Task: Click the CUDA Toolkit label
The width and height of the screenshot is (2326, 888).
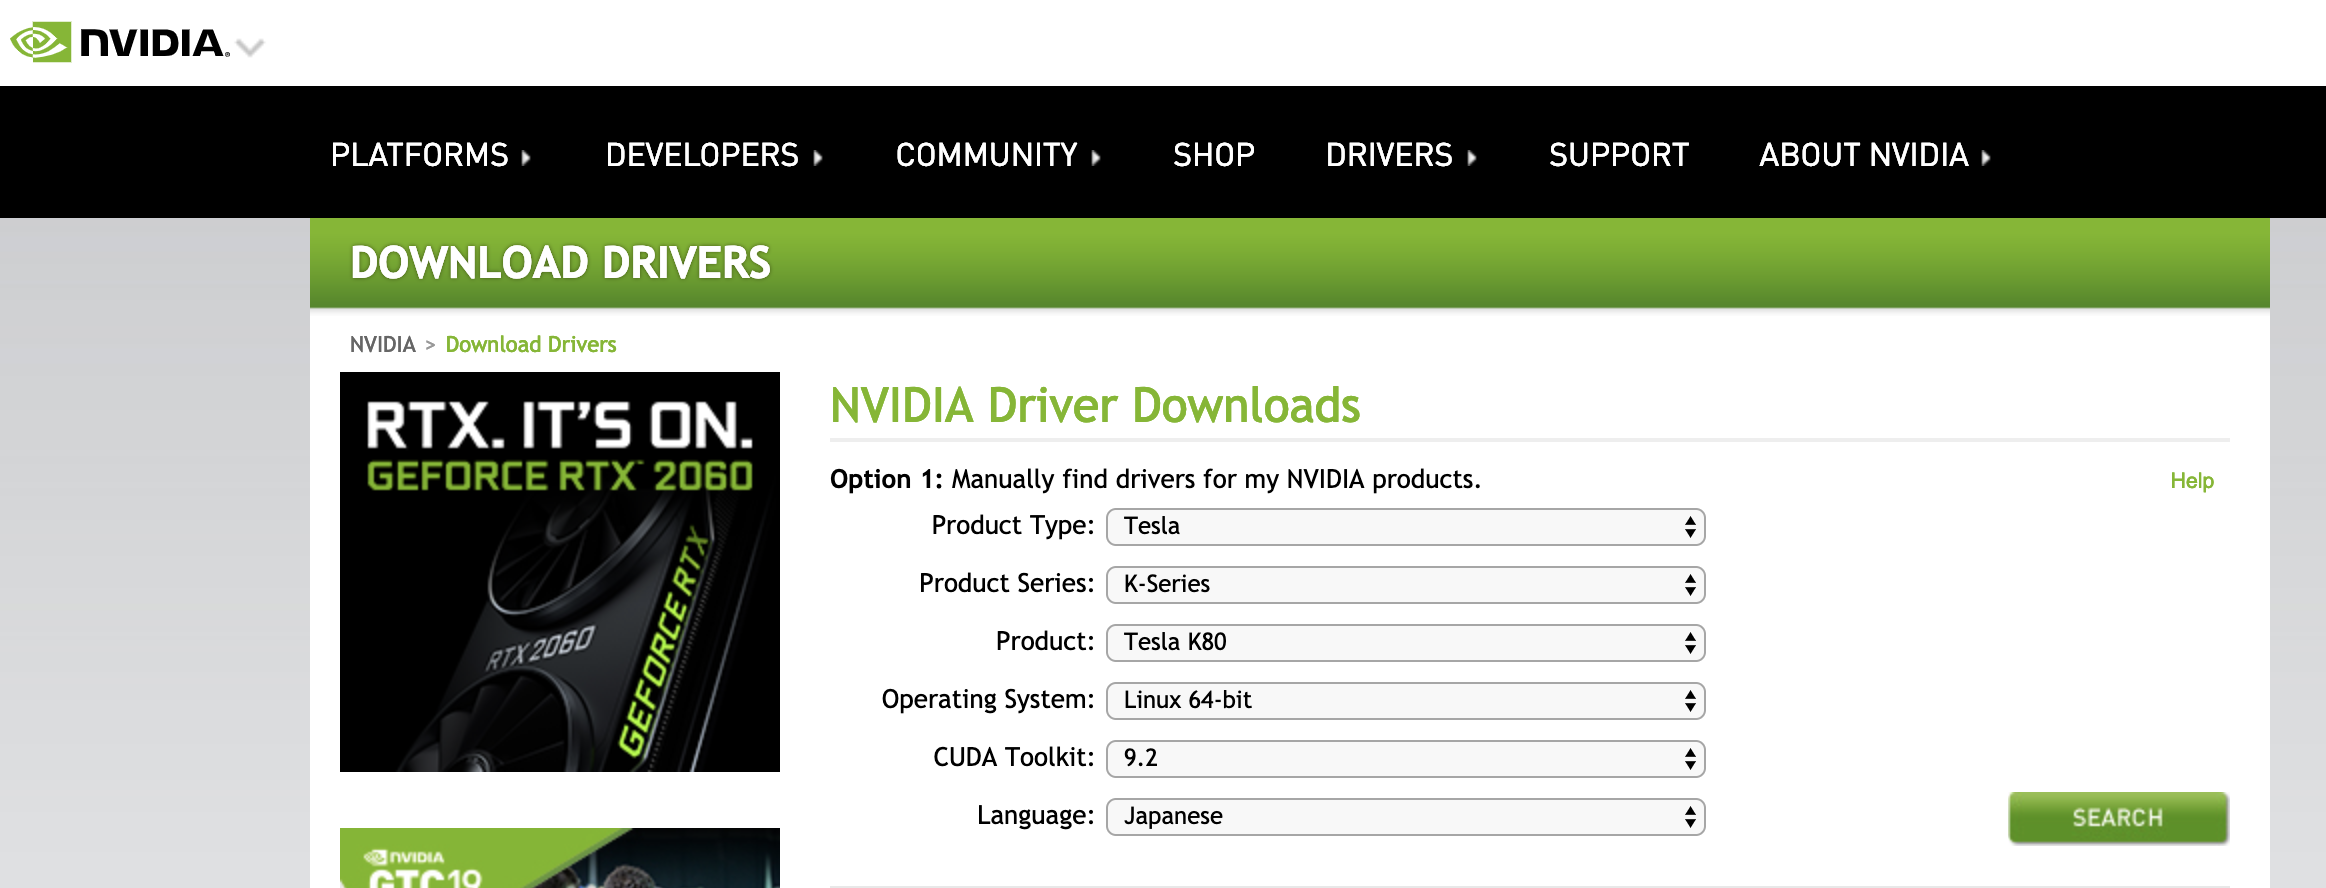Action: tap(1014, 758)
